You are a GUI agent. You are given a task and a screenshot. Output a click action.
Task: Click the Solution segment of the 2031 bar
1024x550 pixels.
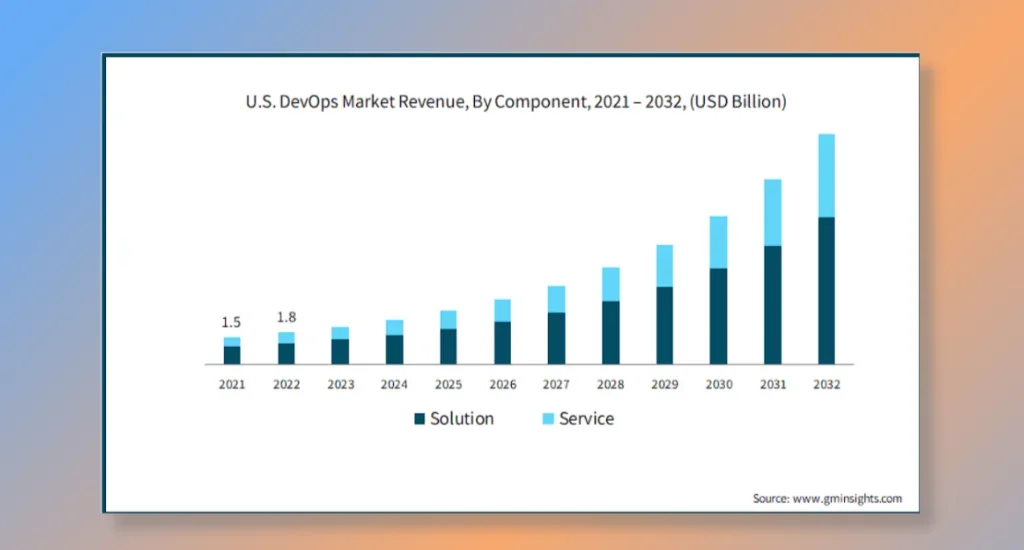coord(772,304)
